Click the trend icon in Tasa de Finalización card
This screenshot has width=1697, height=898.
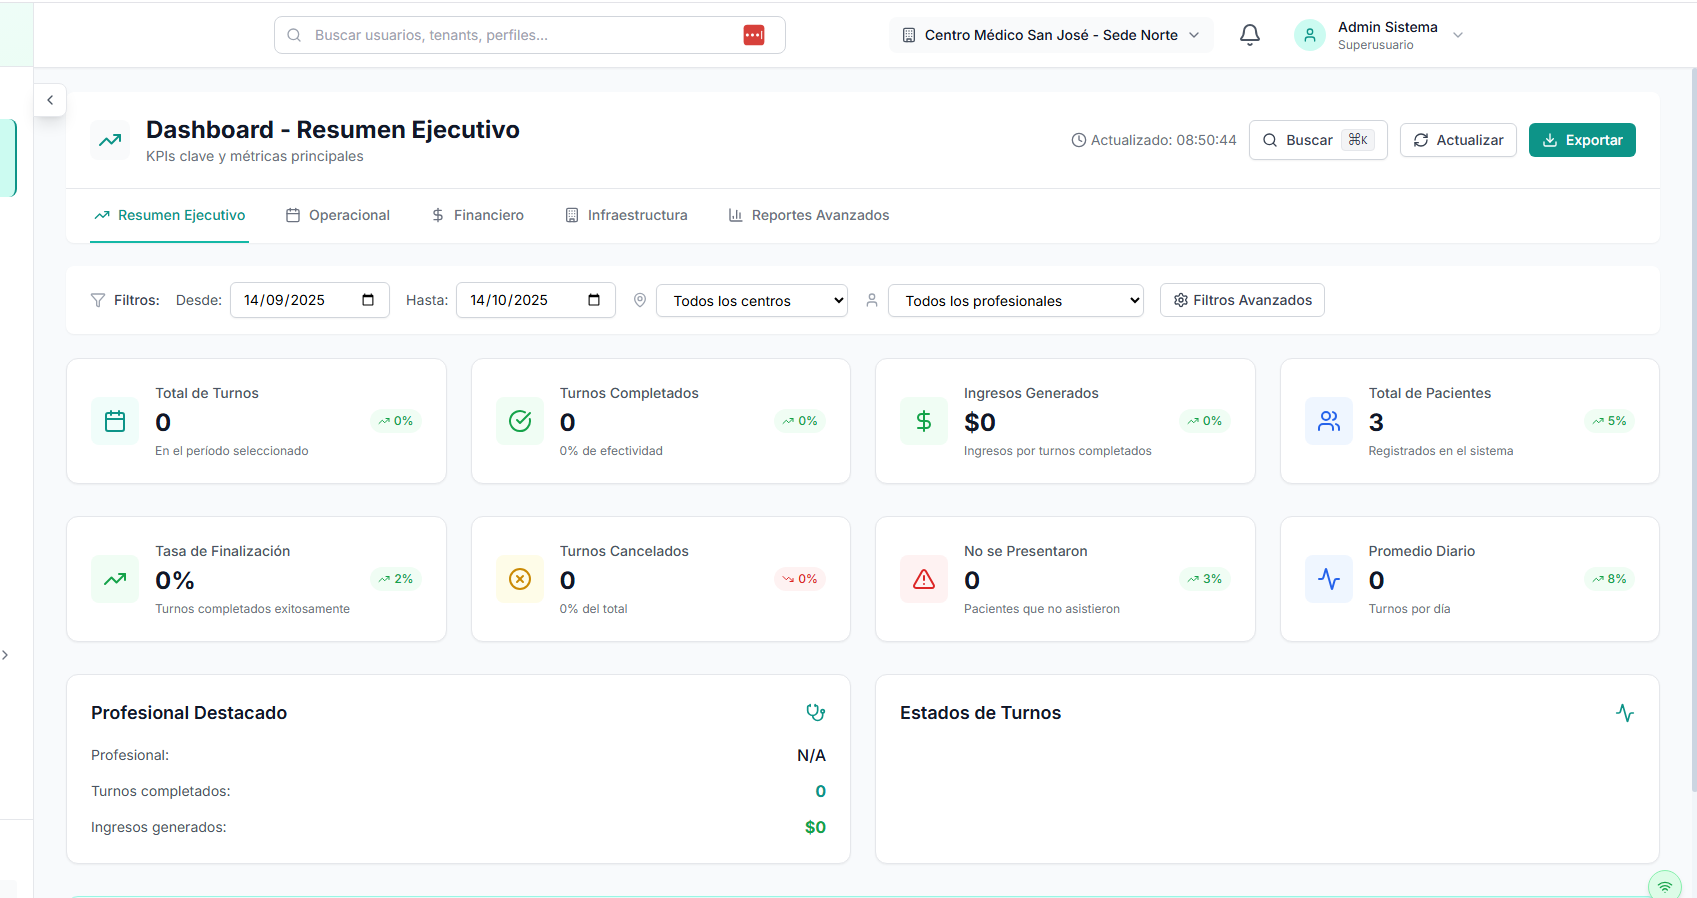(x=115, y=579)
